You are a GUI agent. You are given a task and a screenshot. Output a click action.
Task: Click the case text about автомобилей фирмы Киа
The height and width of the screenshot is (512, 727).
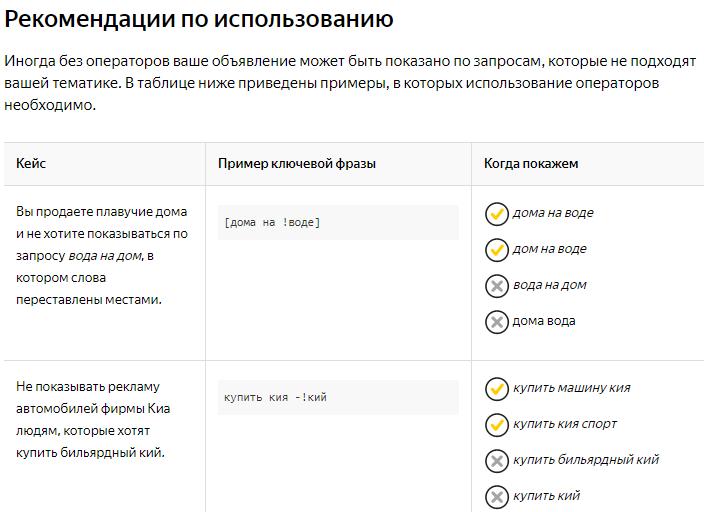click(93, 419)
